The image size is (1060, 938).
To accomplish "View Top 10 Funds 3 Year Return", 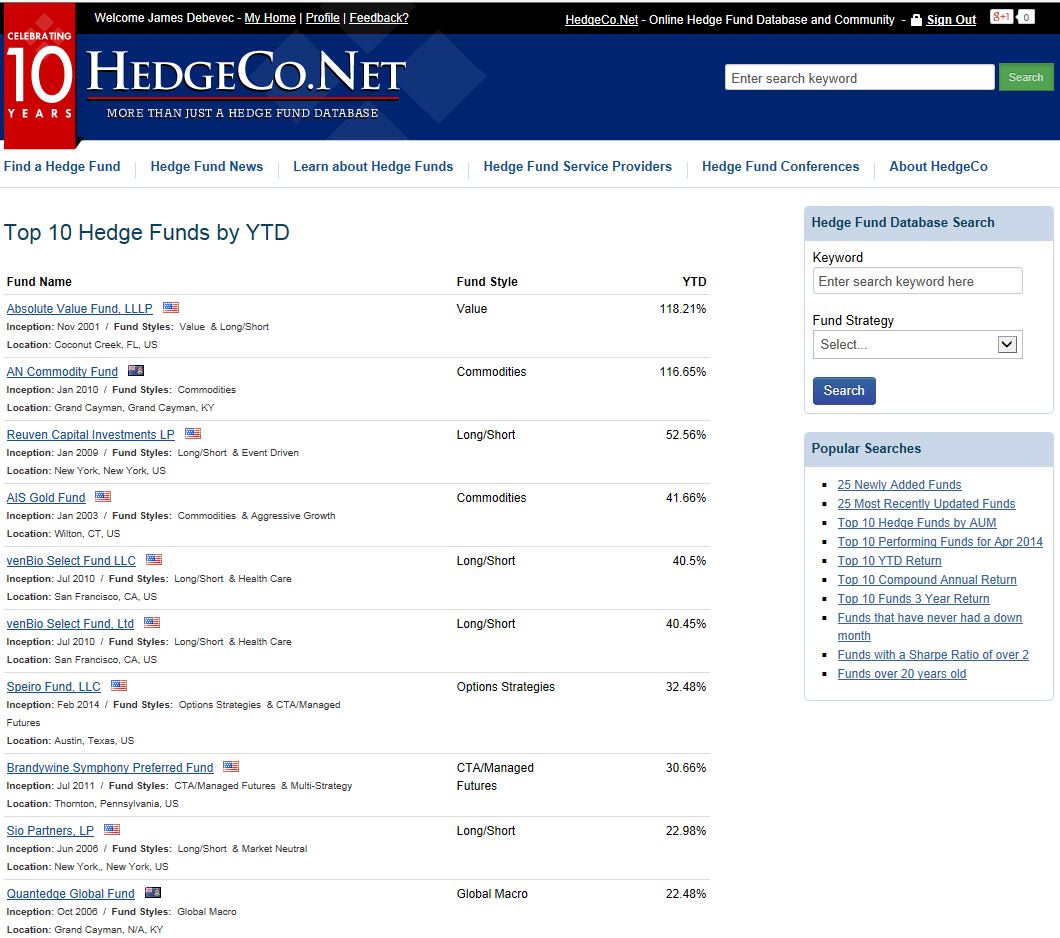I will pos(913,598).
